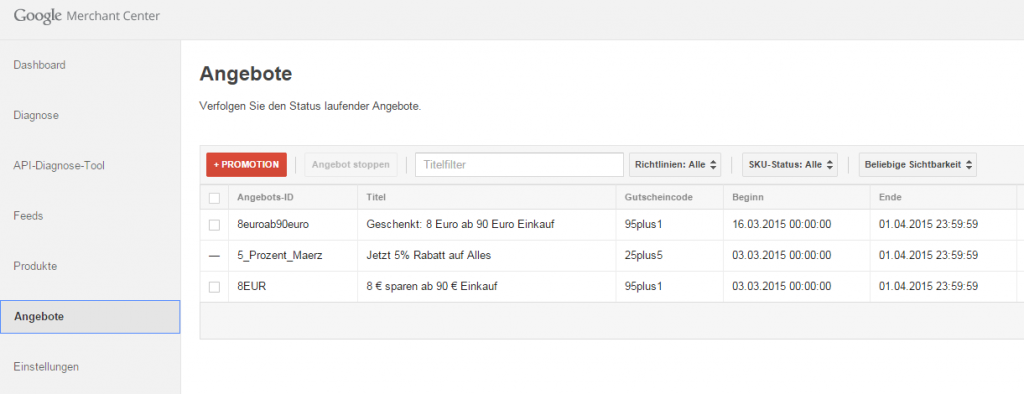Screen dimensions: 1024x394
Task: Click the 5_Prozent_Maerz offer ID
Action: [x=280, y=255]
